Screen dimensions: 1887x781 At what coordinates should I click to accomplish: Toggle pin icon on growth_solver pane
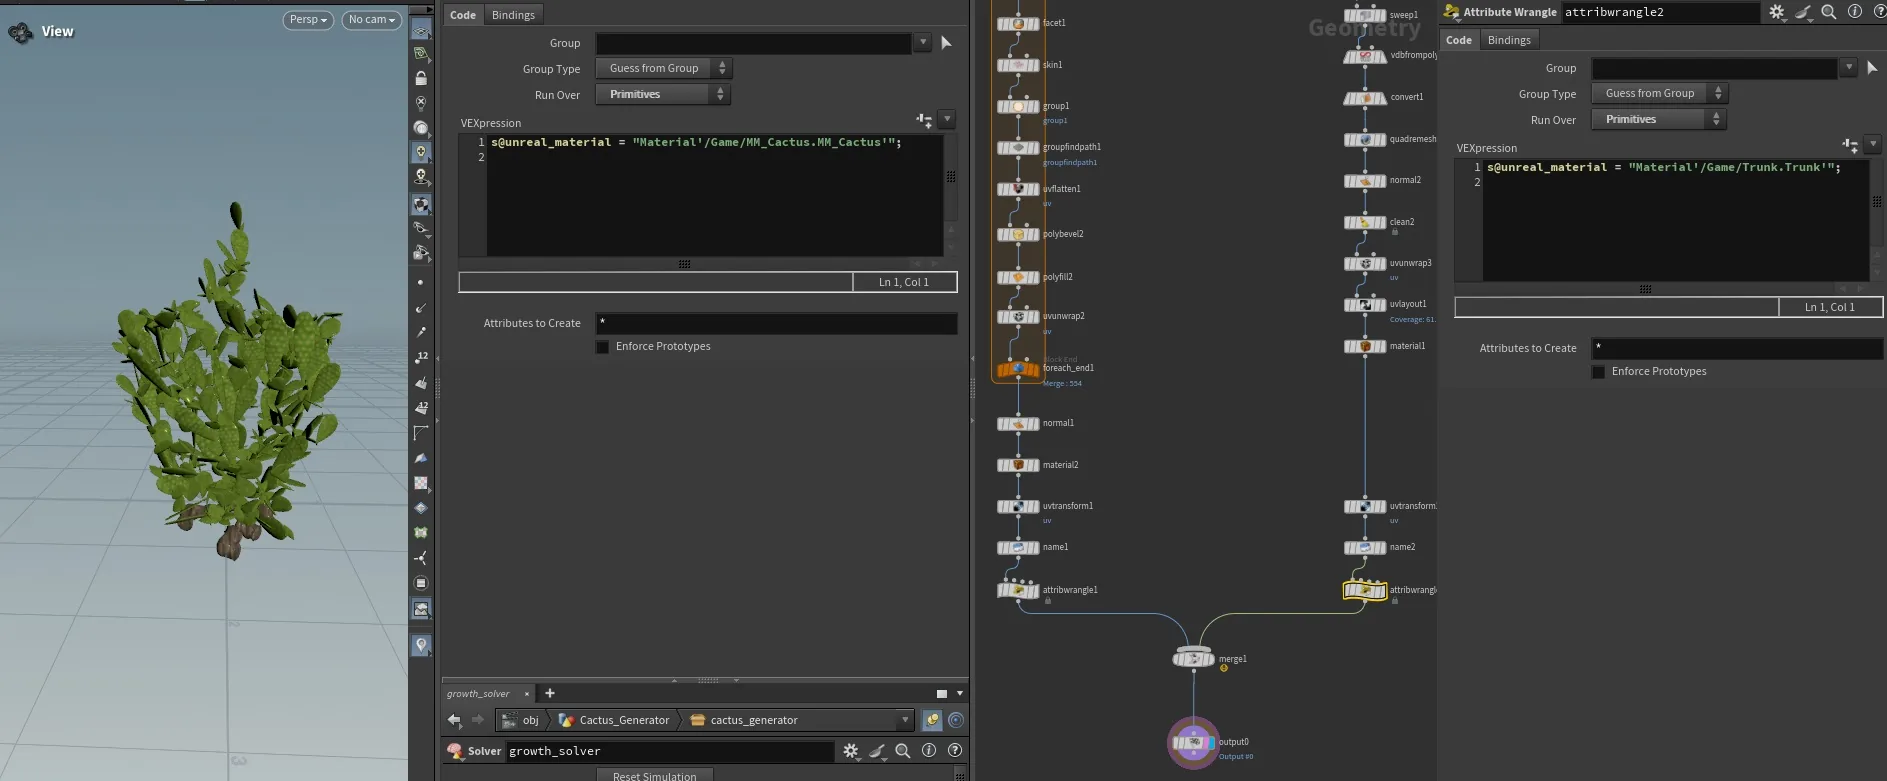tap(932, 720)
